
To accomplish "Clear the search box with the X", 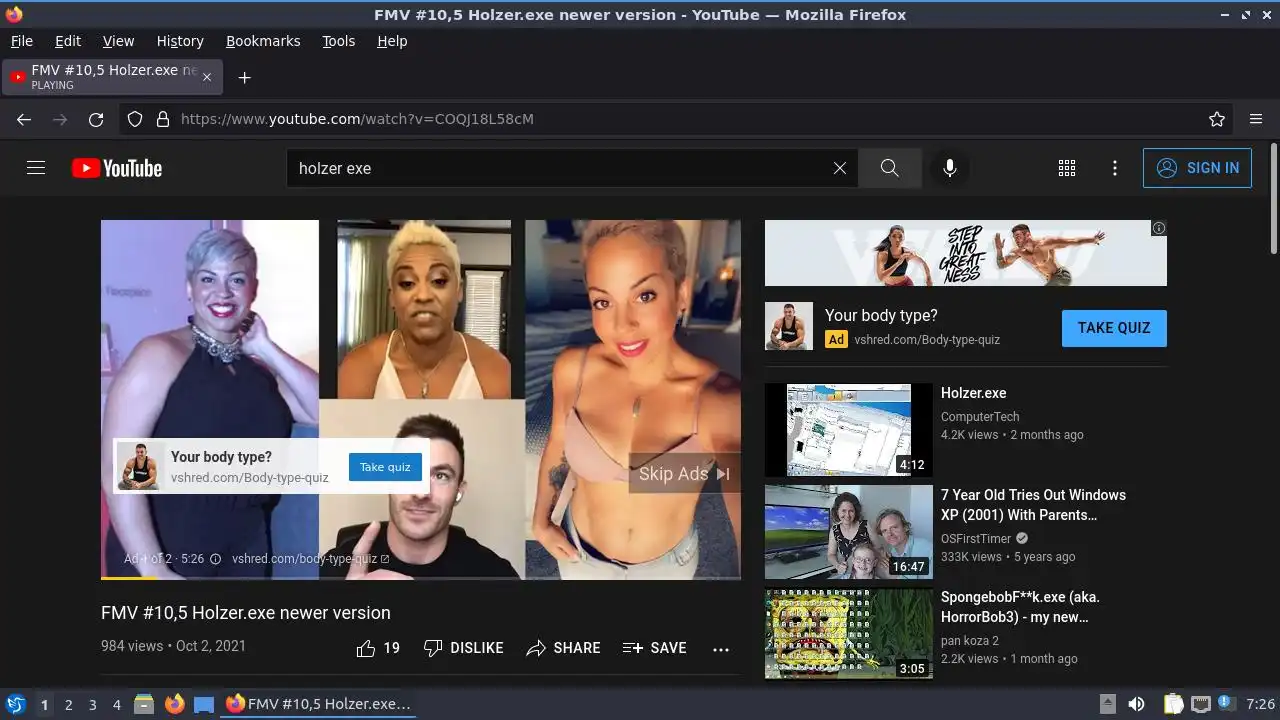I will [840, 168].
